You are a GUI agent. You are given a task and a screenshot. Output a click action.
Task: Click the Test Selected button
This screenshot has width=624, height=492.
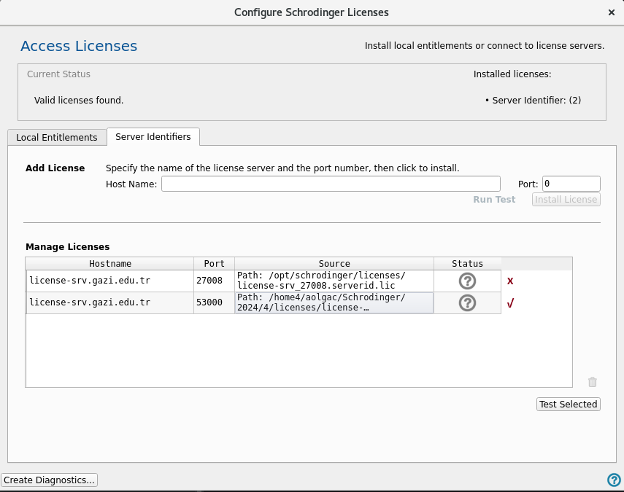click(568, 404)
